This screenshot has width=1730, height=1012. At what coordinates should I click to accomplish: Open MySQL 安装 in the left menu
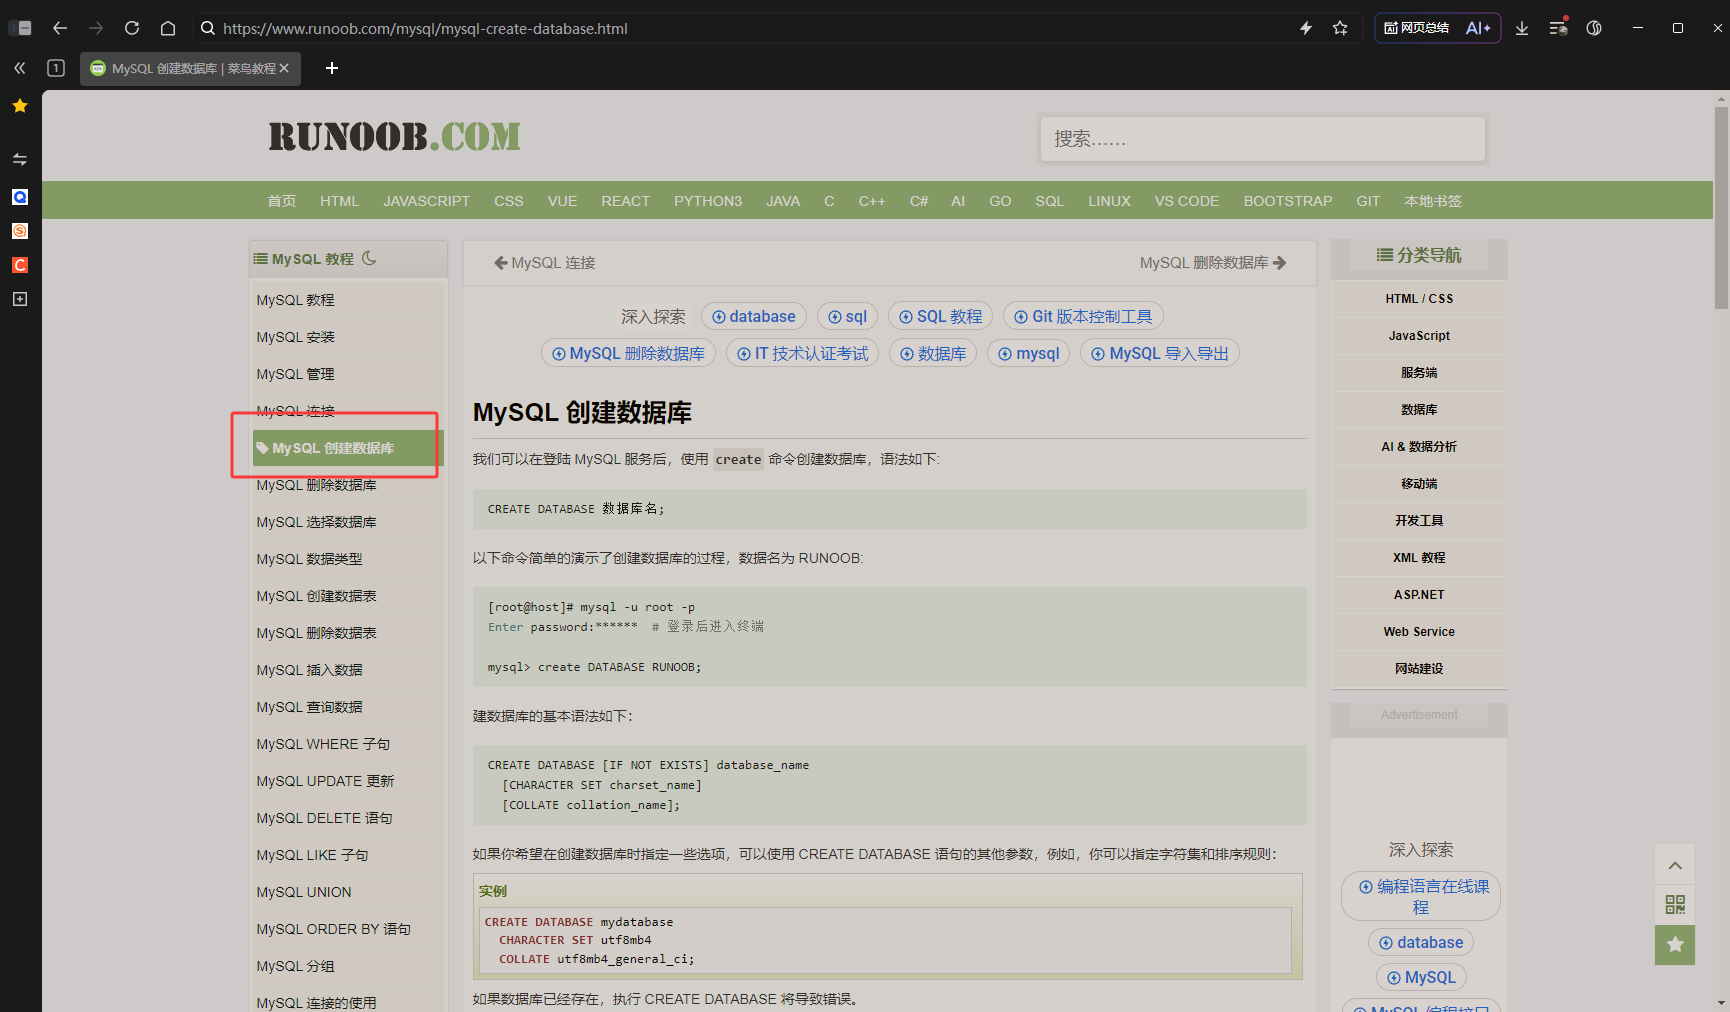[346, 337]
